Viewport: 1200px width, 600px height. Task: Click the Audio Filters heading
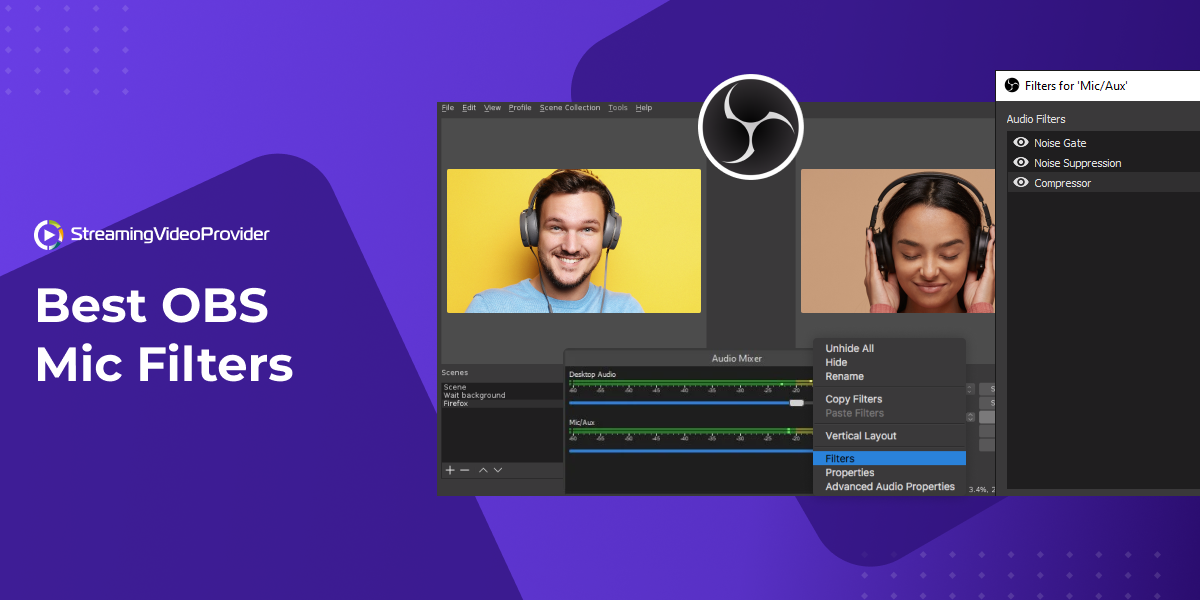(1036, 120)
